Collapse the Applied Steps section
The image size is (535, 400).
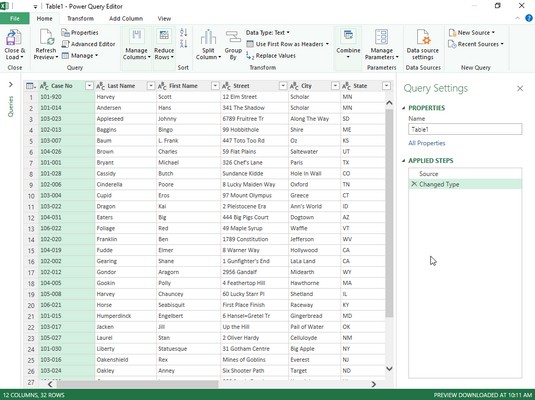pyautogui.click(x=404, y=160)
